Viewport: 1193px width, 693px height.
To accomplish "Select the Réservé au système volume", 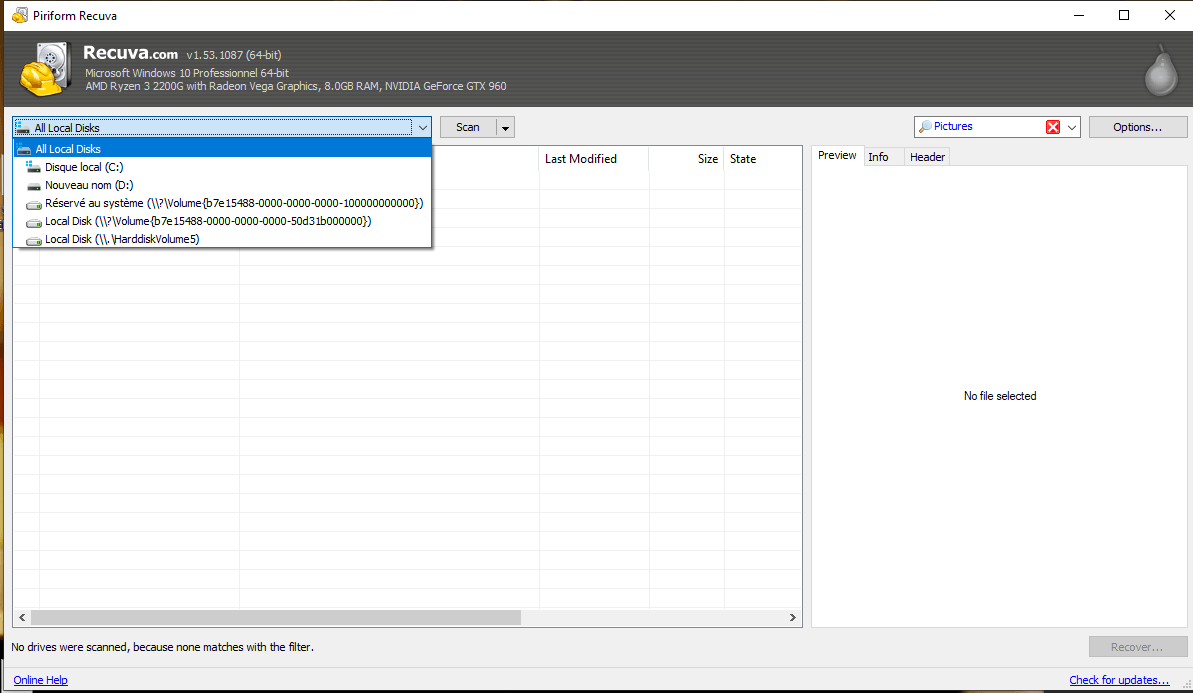I will click(x=222, y=203).
